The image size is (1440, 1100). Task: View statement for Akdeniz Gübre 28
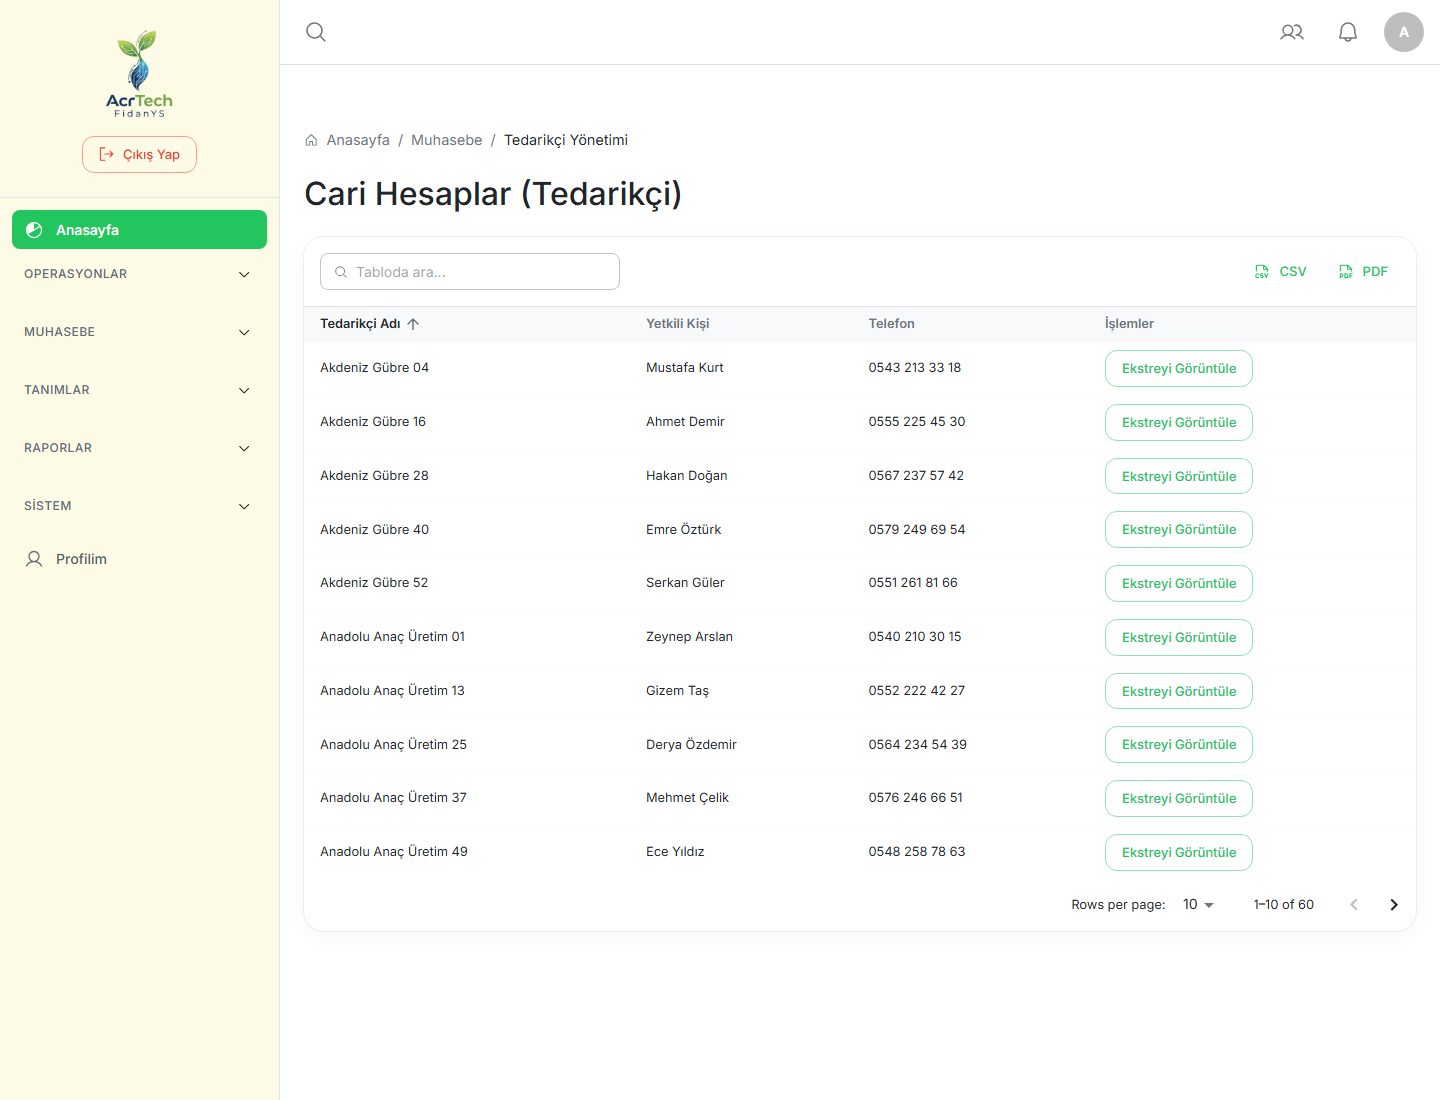[1179, 476]
